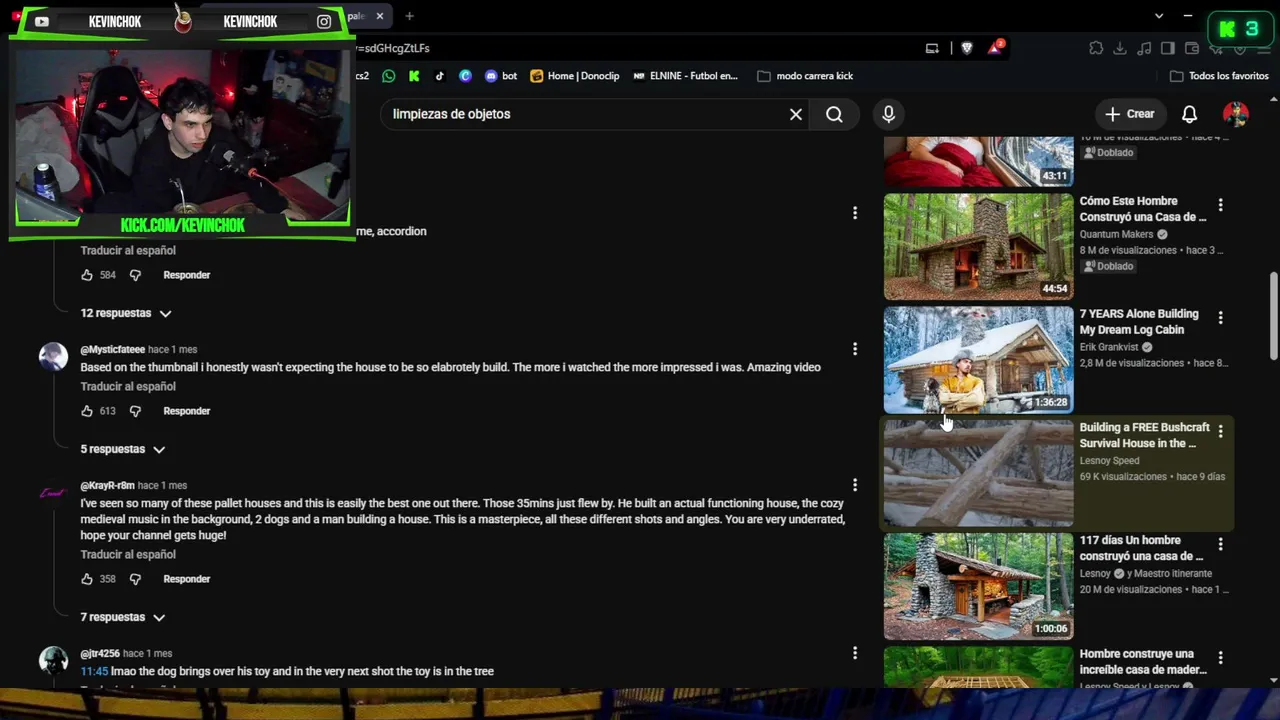Image resolution: width=1280 pixels, height=720 pixels.
Task: Click the Crear button
Action: point(1129,114)
